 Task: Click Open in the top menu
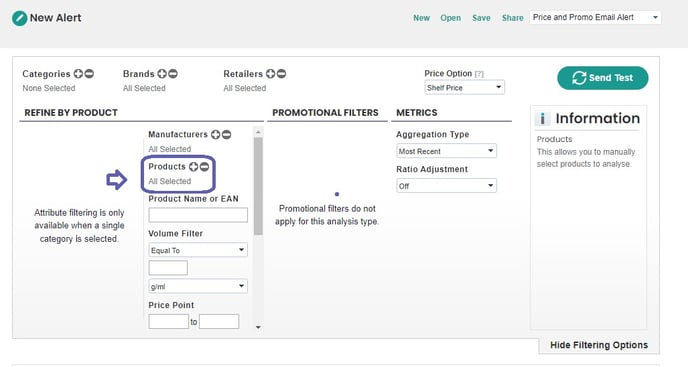(451, 18)
